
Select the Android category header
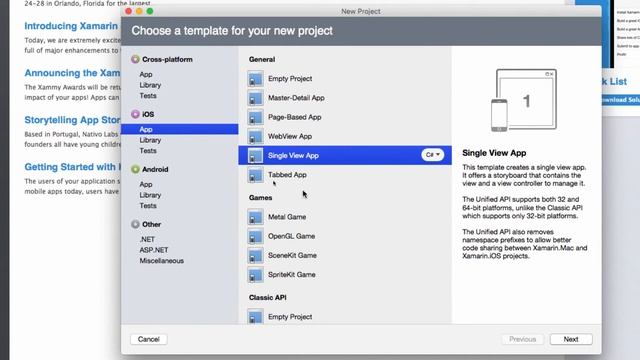tap(149, 169)
